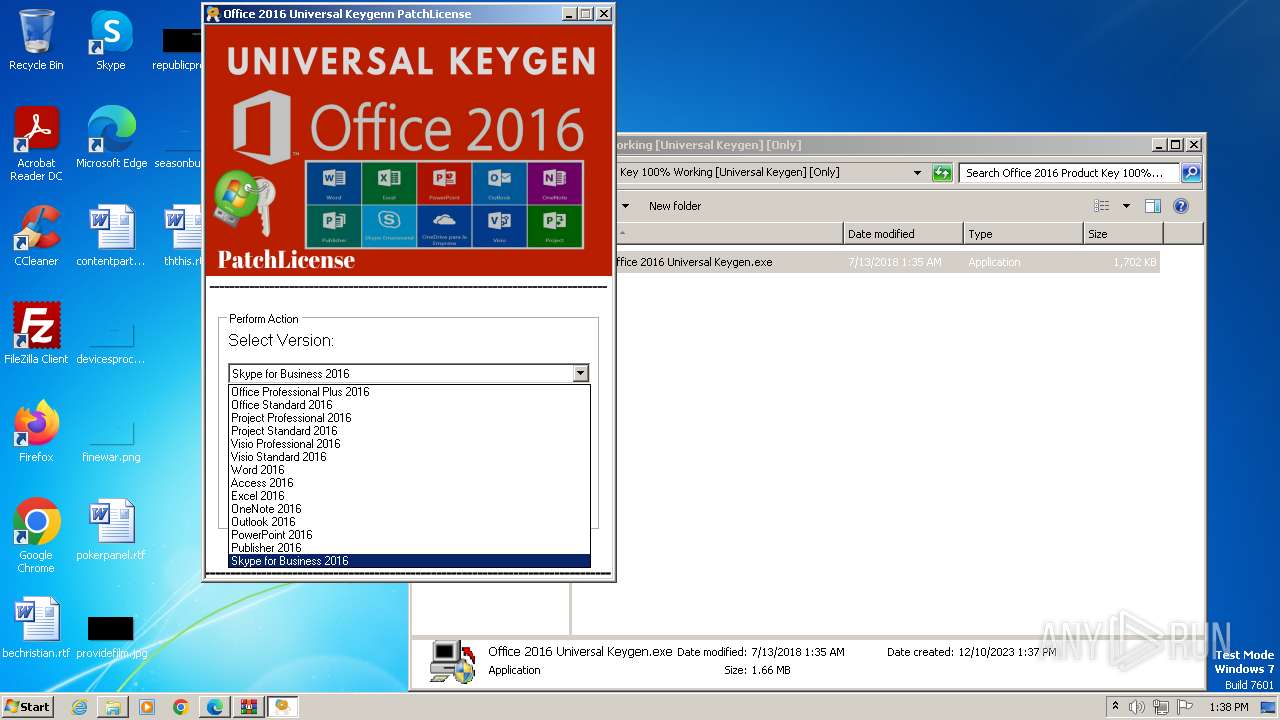Minimize the Keygen PatchLicense window
Viewport: 1280px width, 720px height.
tap(568, 14)
